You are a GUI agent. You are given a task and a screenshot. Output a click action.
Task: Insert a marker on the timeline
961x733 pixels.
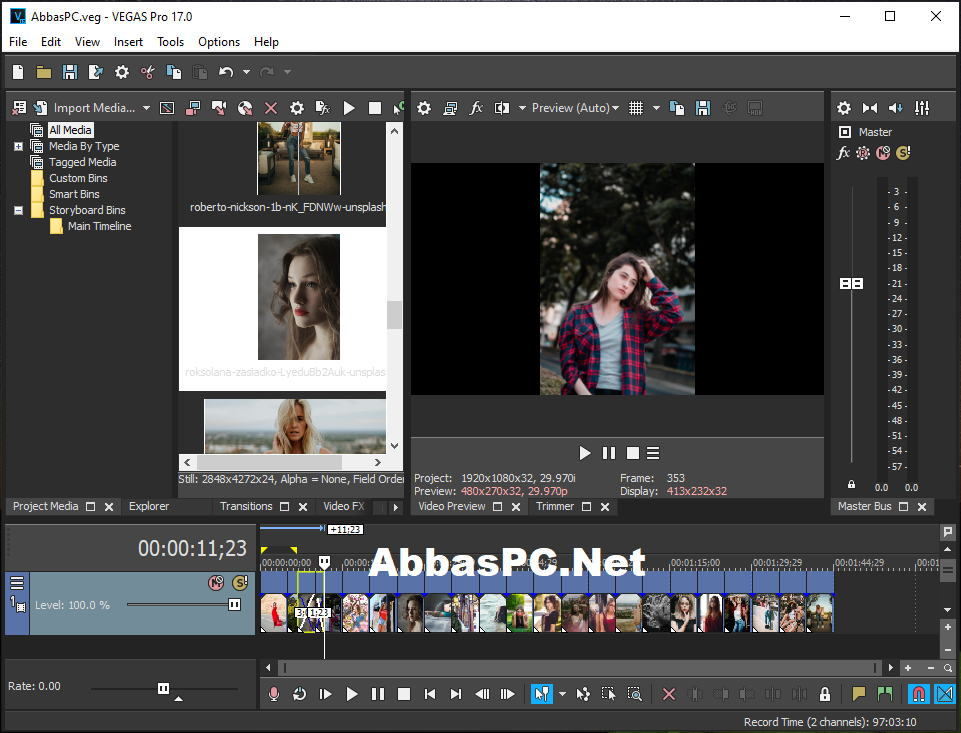(x=859, y=694)
